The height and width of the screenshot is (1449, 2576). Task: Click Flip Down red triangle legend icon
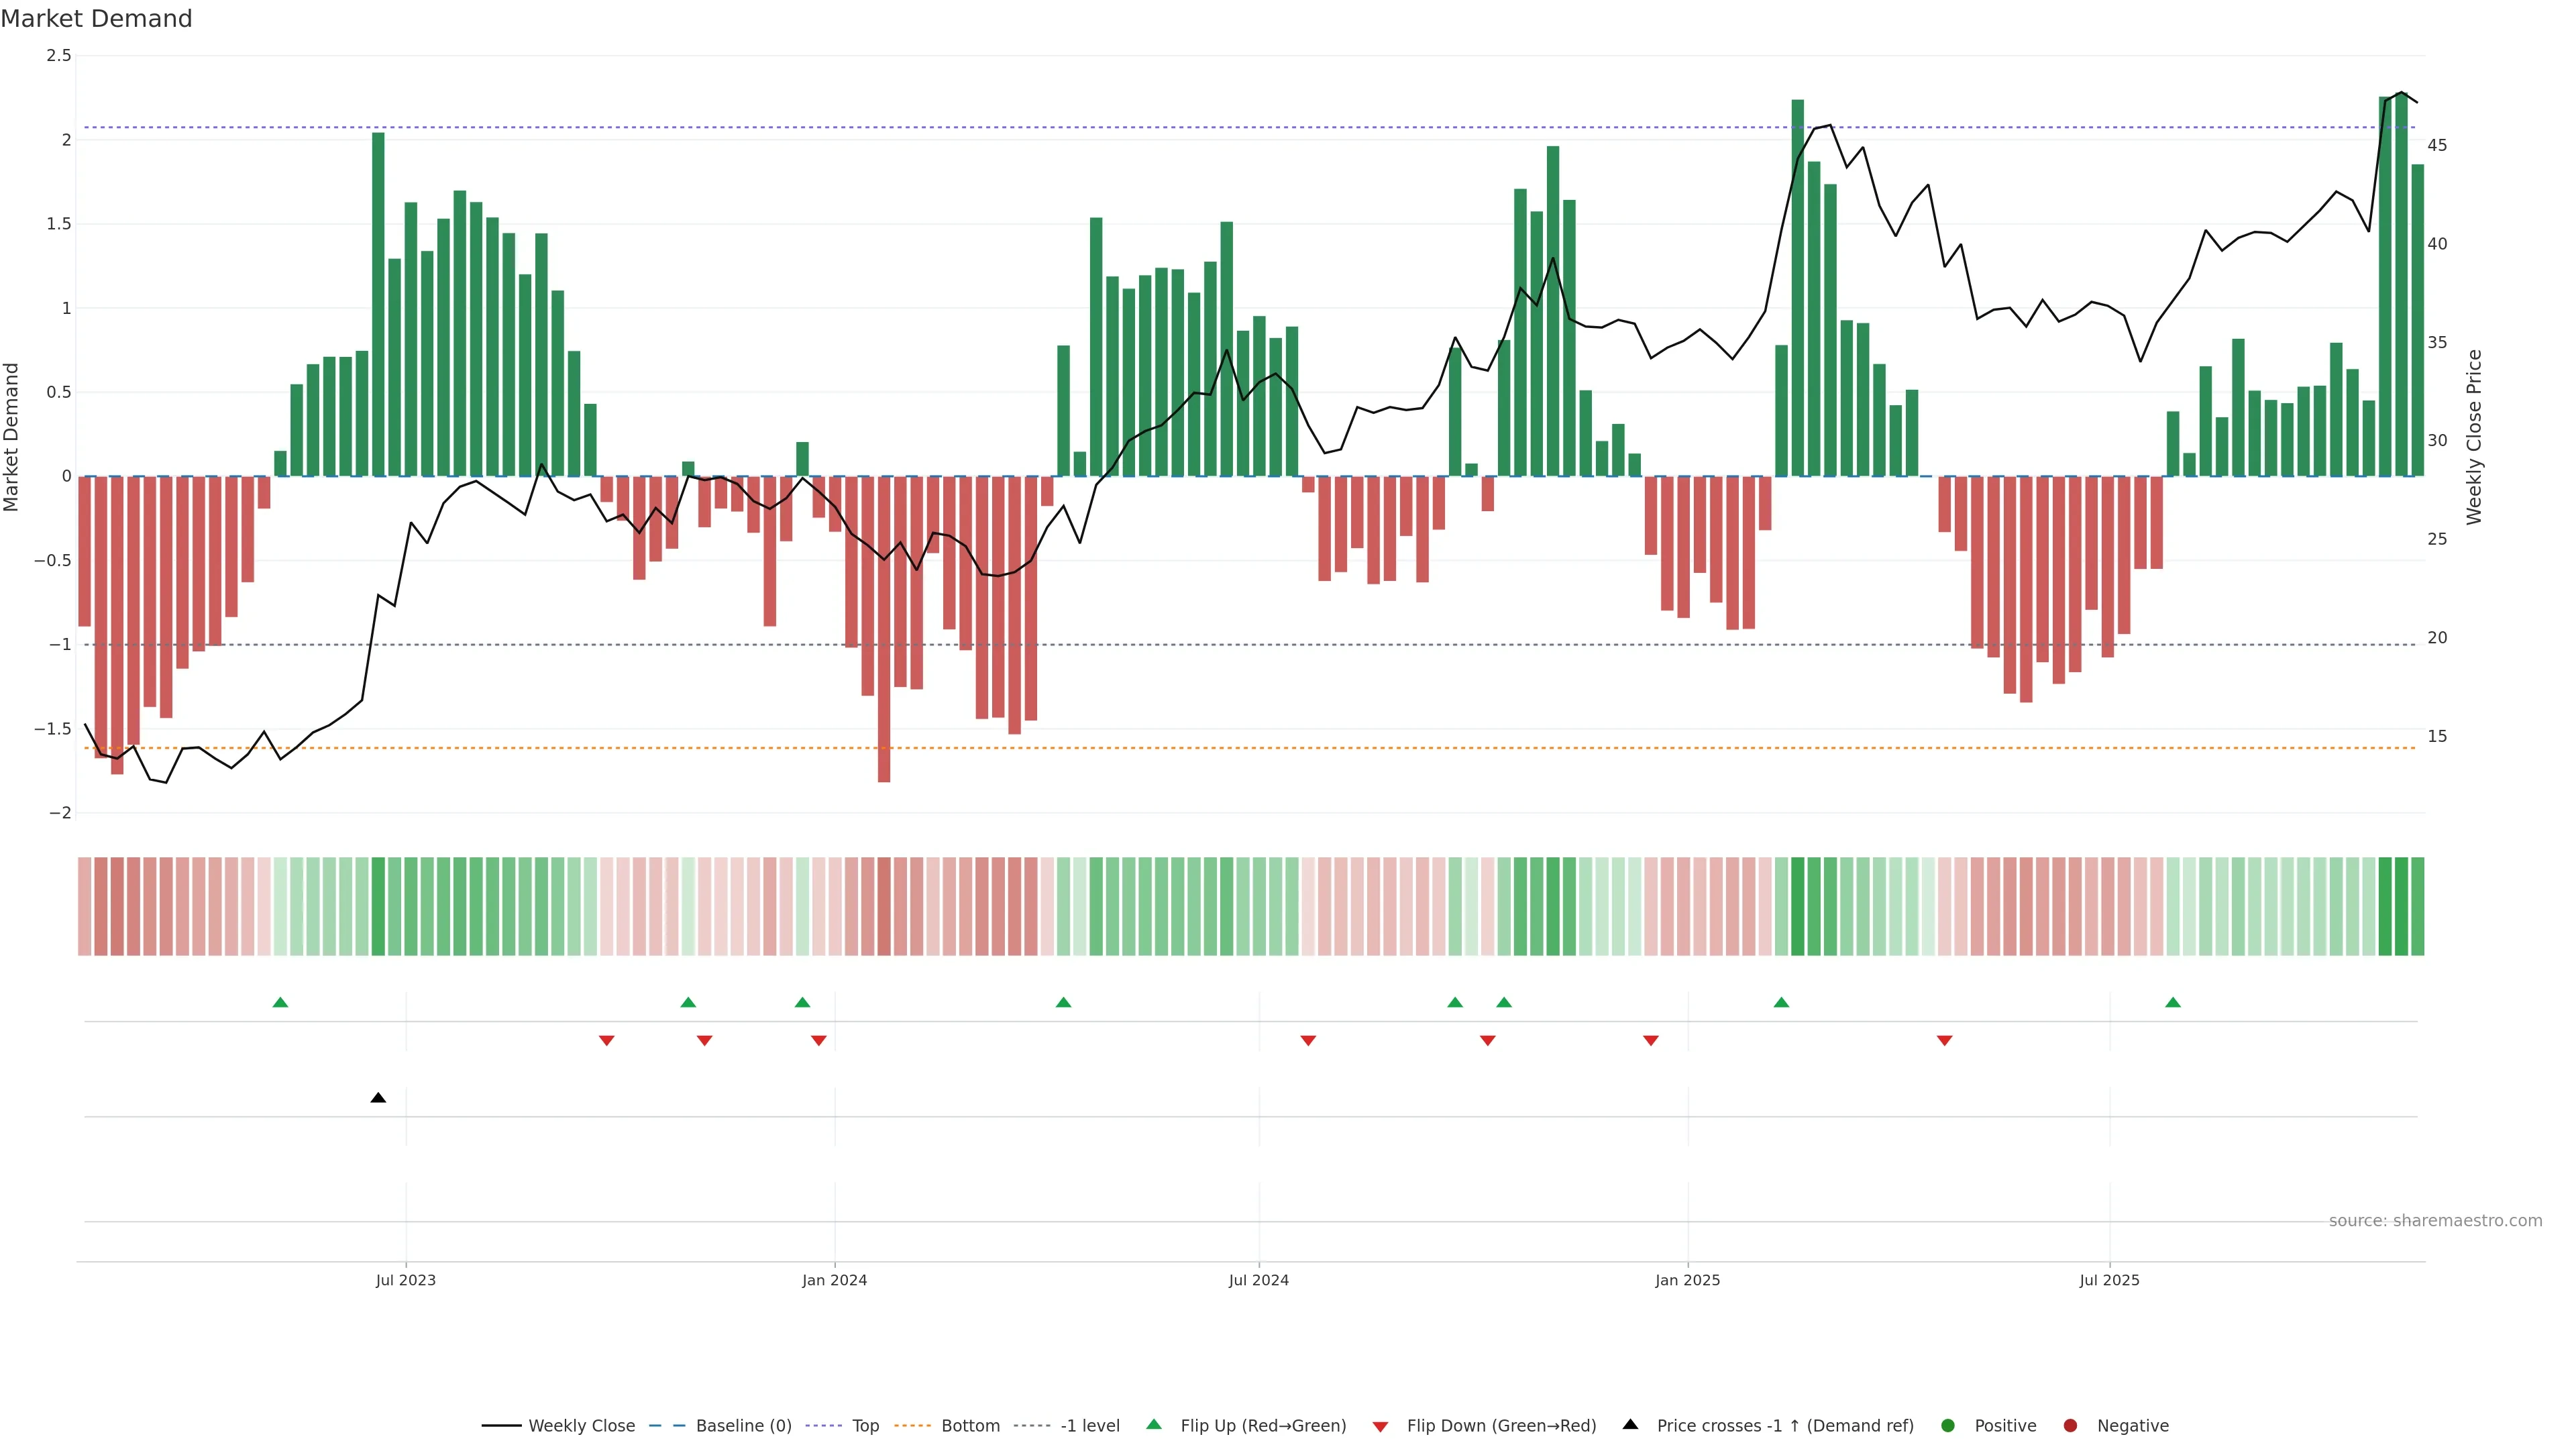coord(1380,1427)
